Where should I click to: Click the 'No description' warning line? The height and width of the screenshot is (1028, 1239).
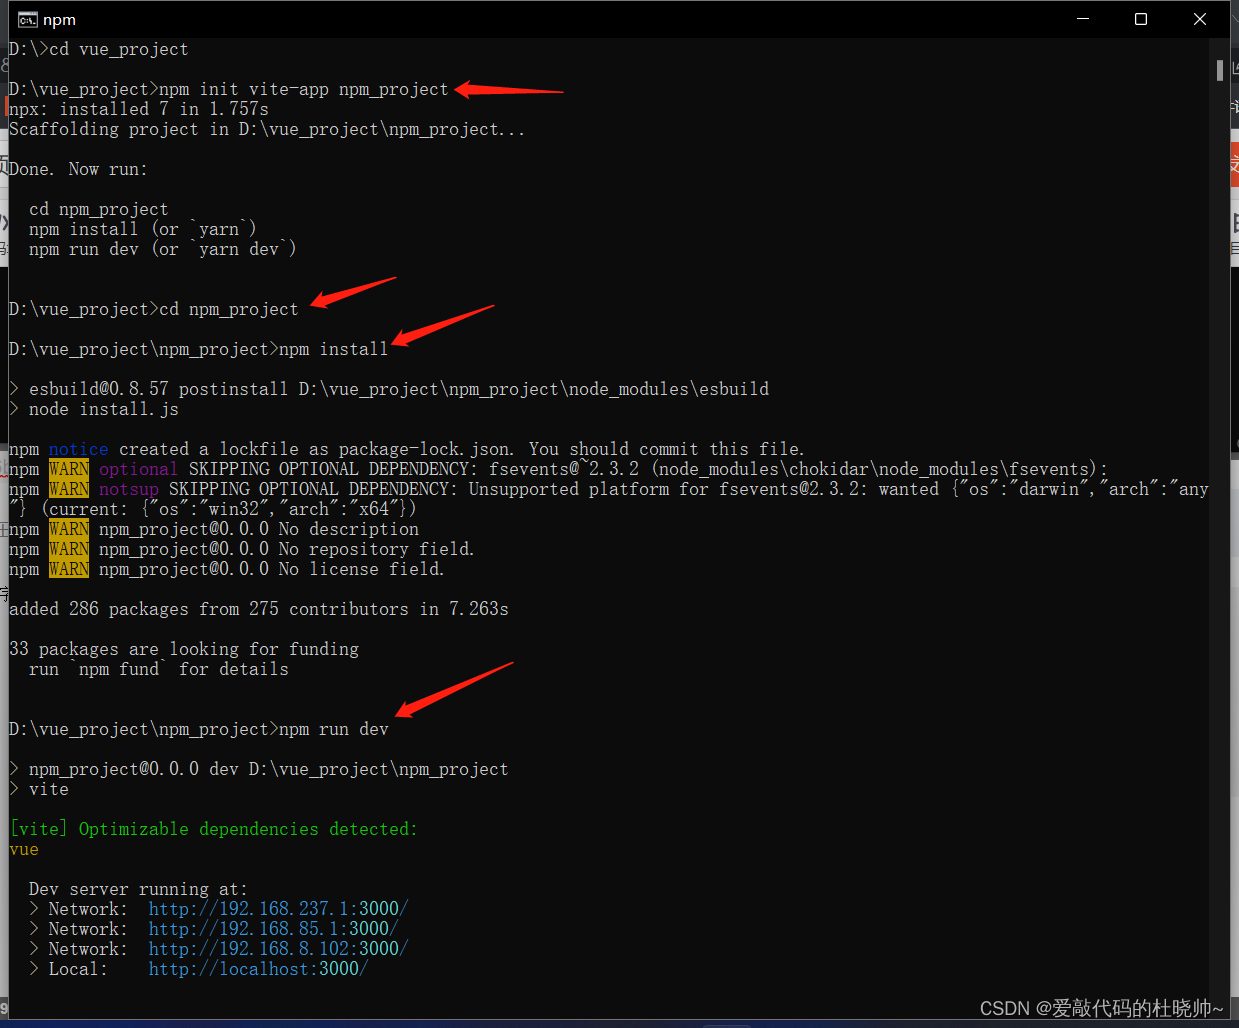214,529
